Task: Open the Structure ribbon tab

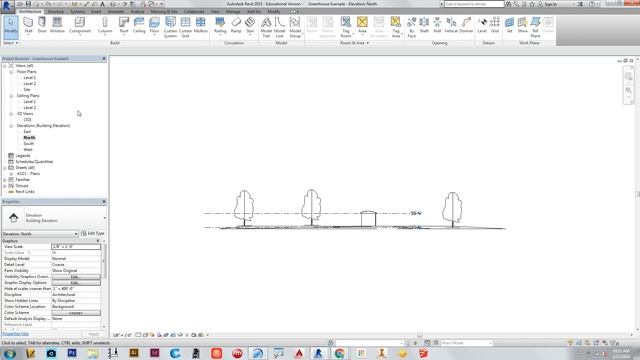Action: pos(56,11)
